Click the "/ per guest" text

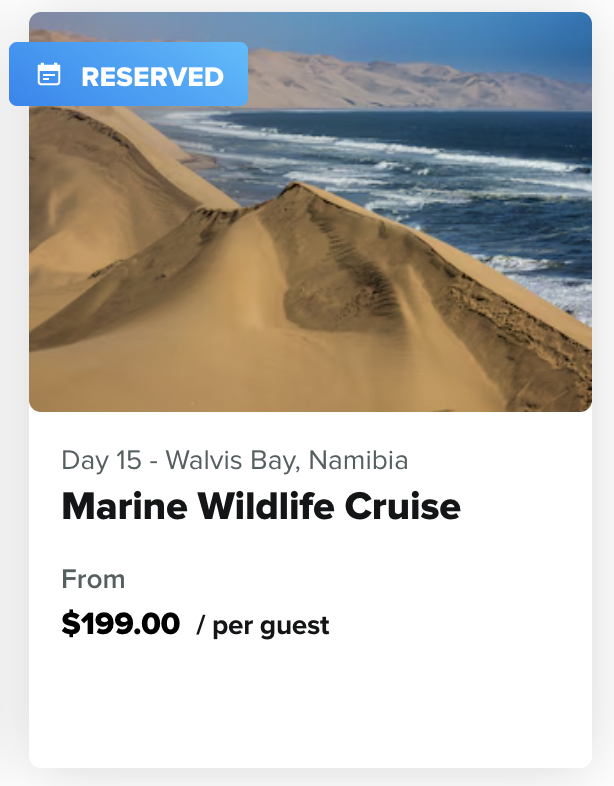pos(263,626)
